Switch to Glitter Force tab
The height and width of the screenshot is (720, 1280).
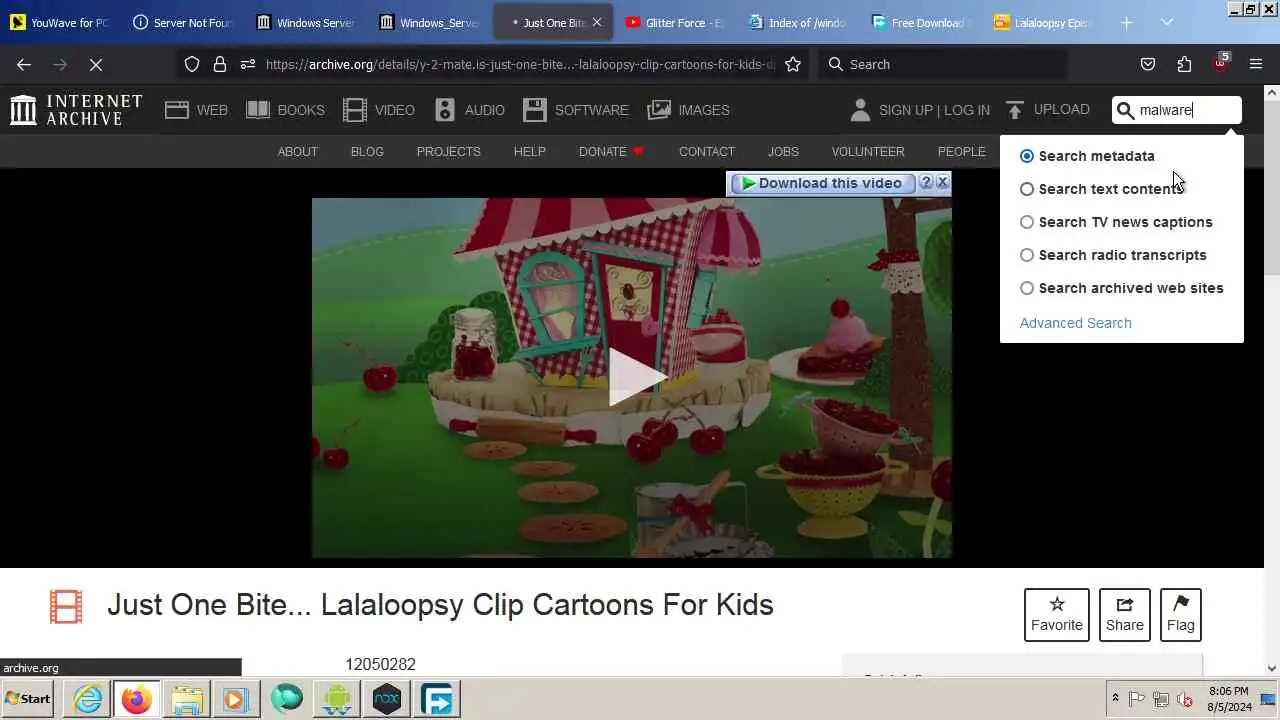point(674,22)
